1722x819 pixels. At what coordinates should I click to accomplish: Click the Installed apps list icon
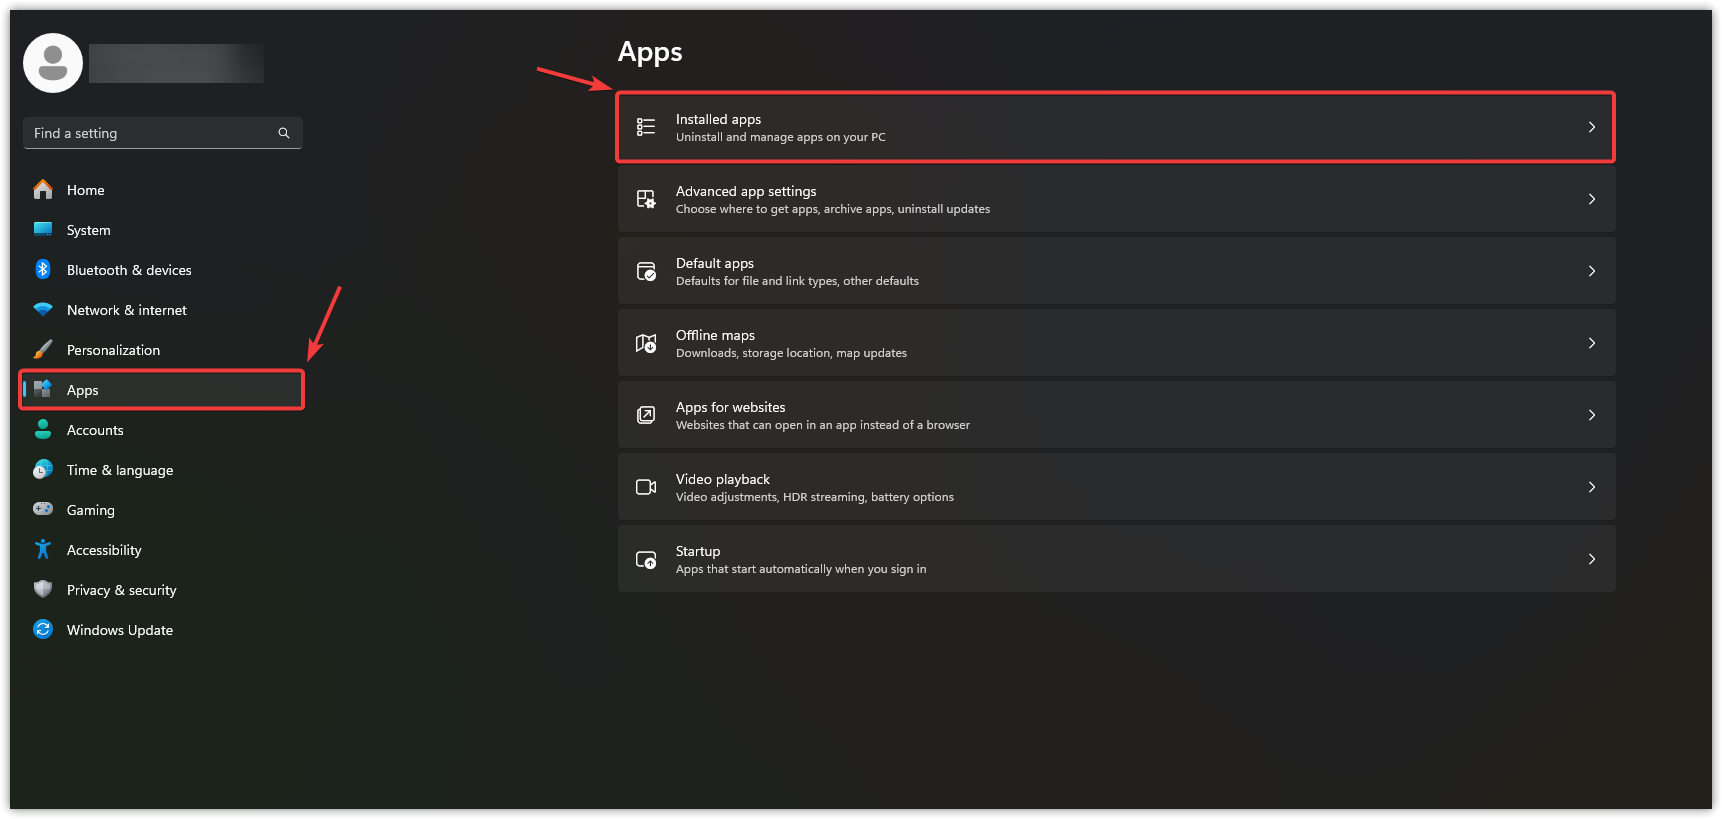tap(646, 127)
